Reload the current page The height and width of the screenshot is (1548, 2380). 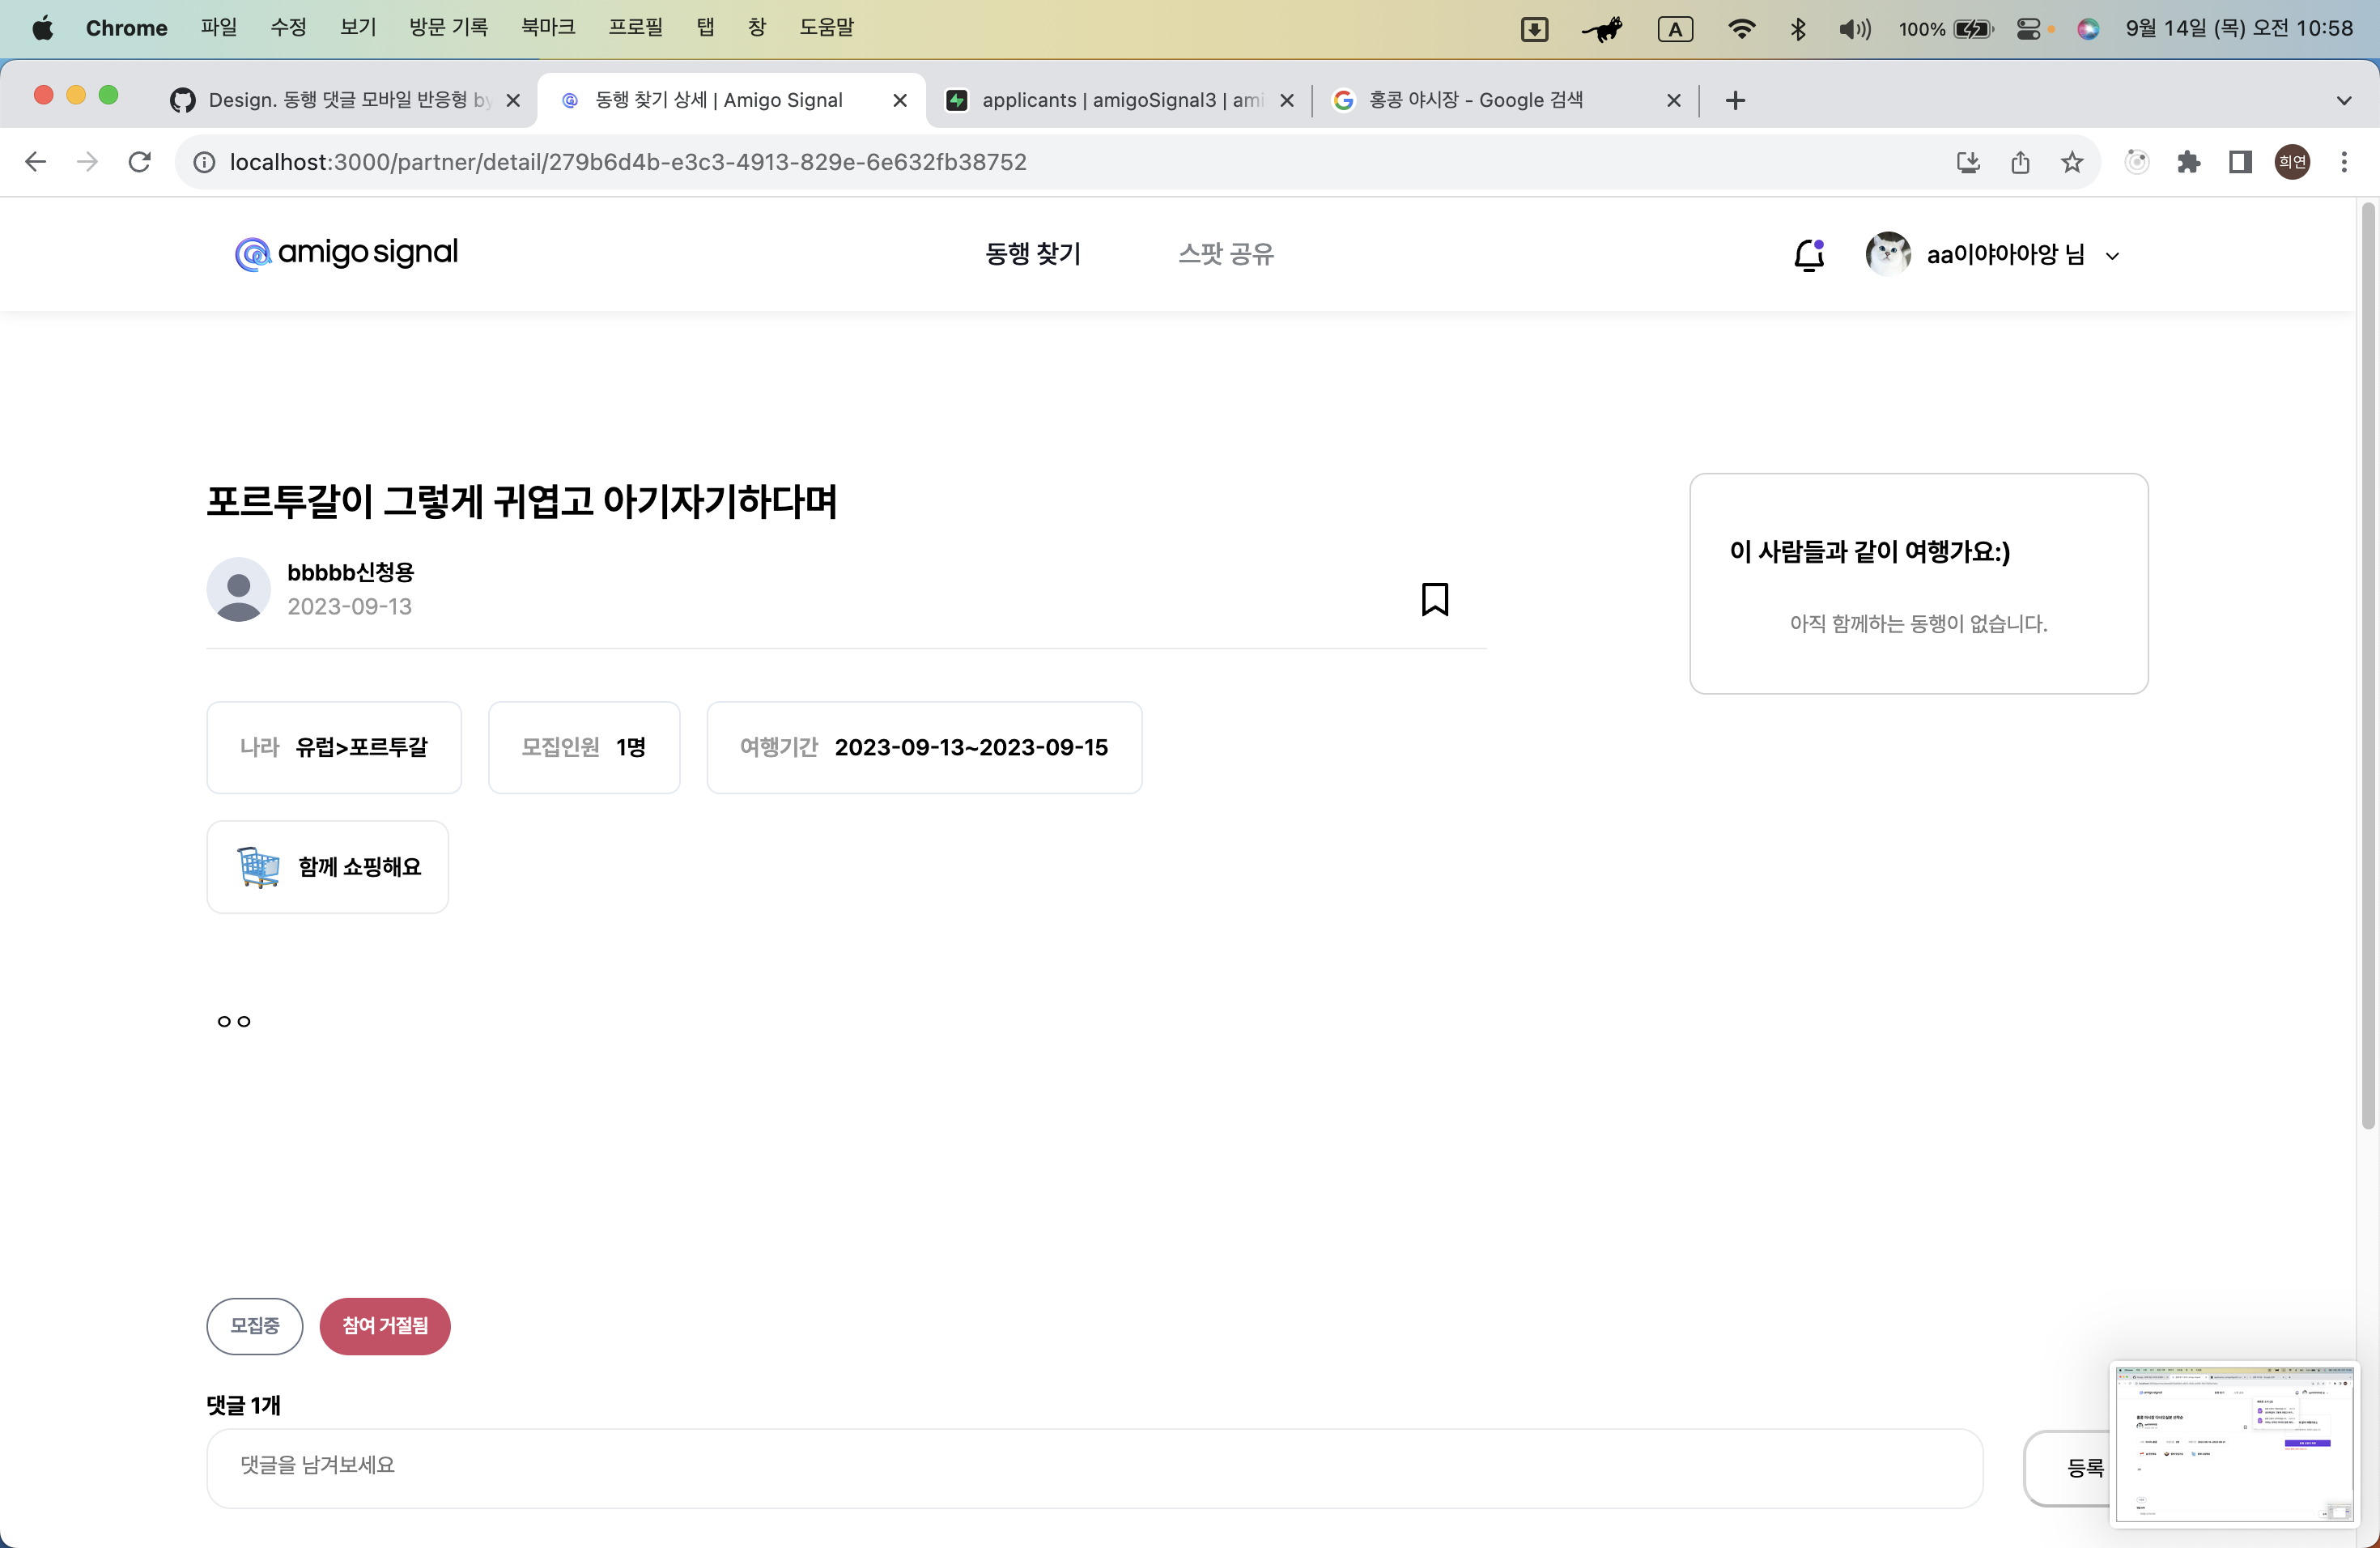pyautogui.click(x=140, y=162)
